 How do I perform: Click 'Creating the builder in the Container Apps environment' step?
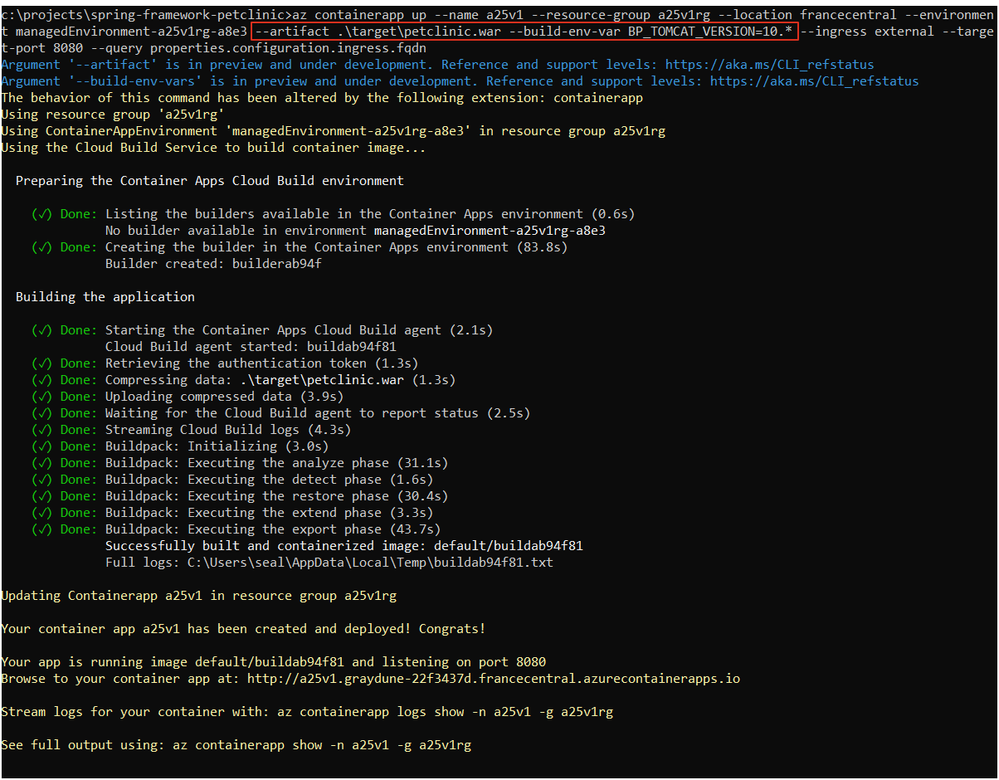click(299, 247)
